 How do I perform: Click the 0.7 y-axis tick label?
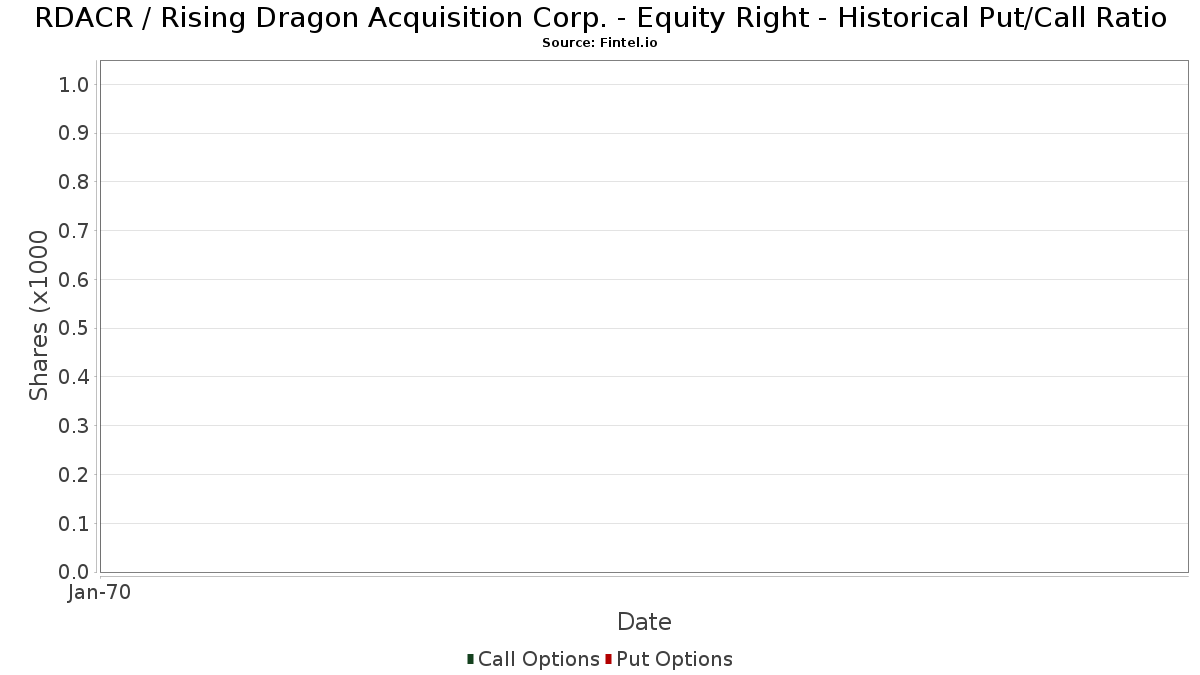click(75, 231)
